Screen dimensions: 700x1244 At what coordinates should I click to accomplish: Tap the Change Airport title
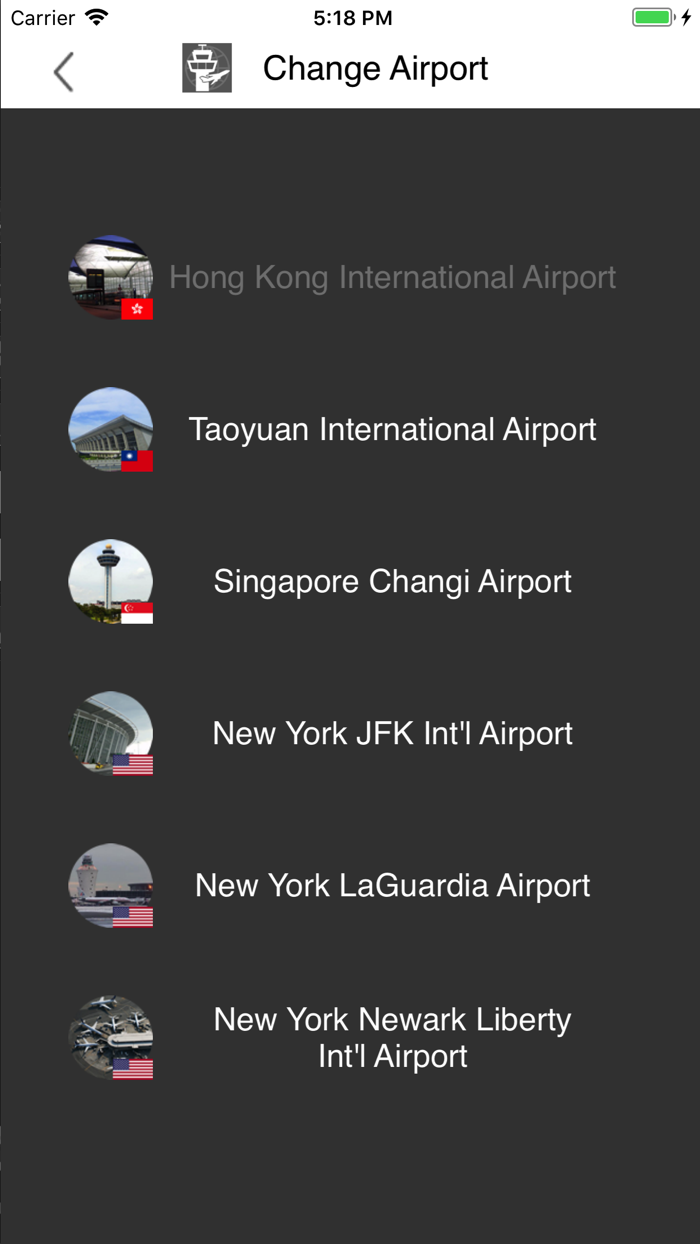coord(376,68)
